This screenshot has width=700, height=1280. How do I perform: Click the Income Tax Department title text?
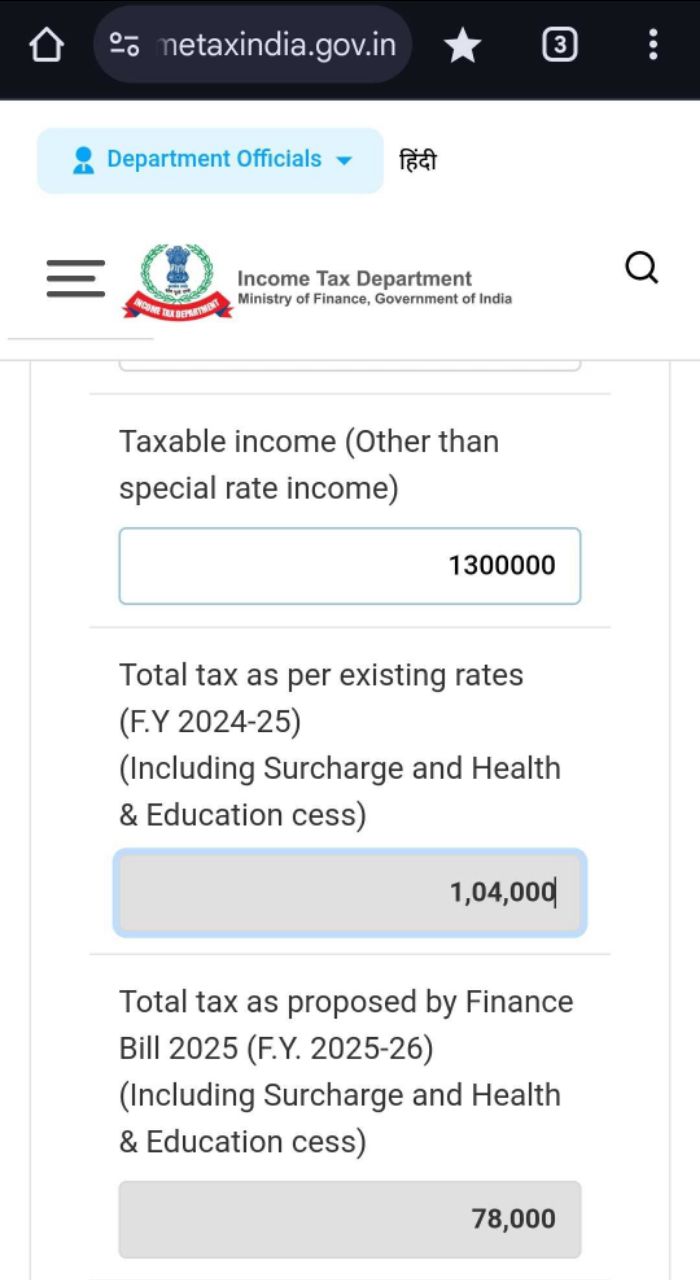(354, 279)
